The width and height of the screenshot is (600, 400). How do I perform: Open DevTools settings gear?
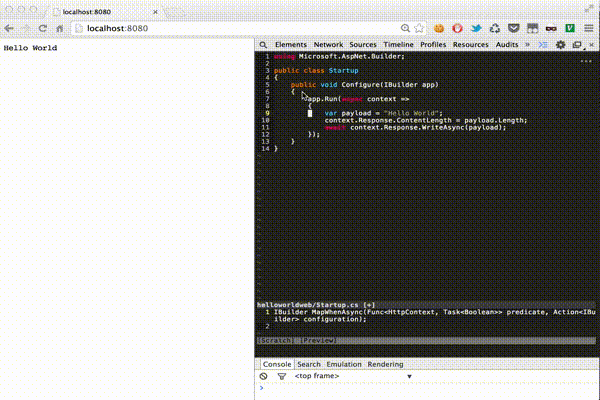click(x=561, y=45)
